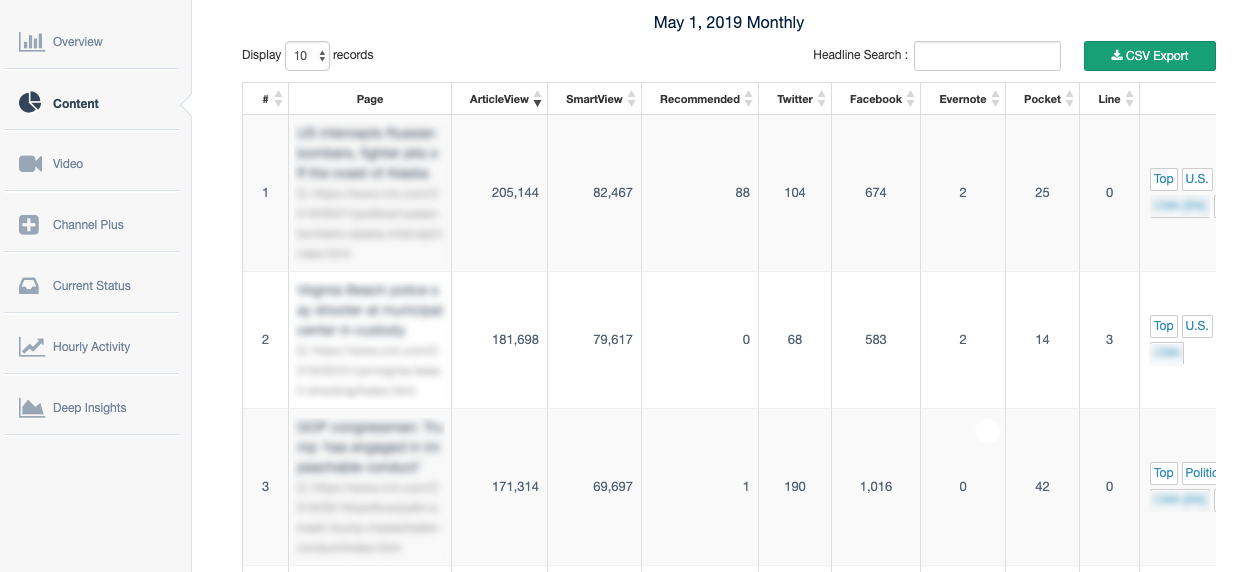Sort by the Recommended column

[700, 99]
